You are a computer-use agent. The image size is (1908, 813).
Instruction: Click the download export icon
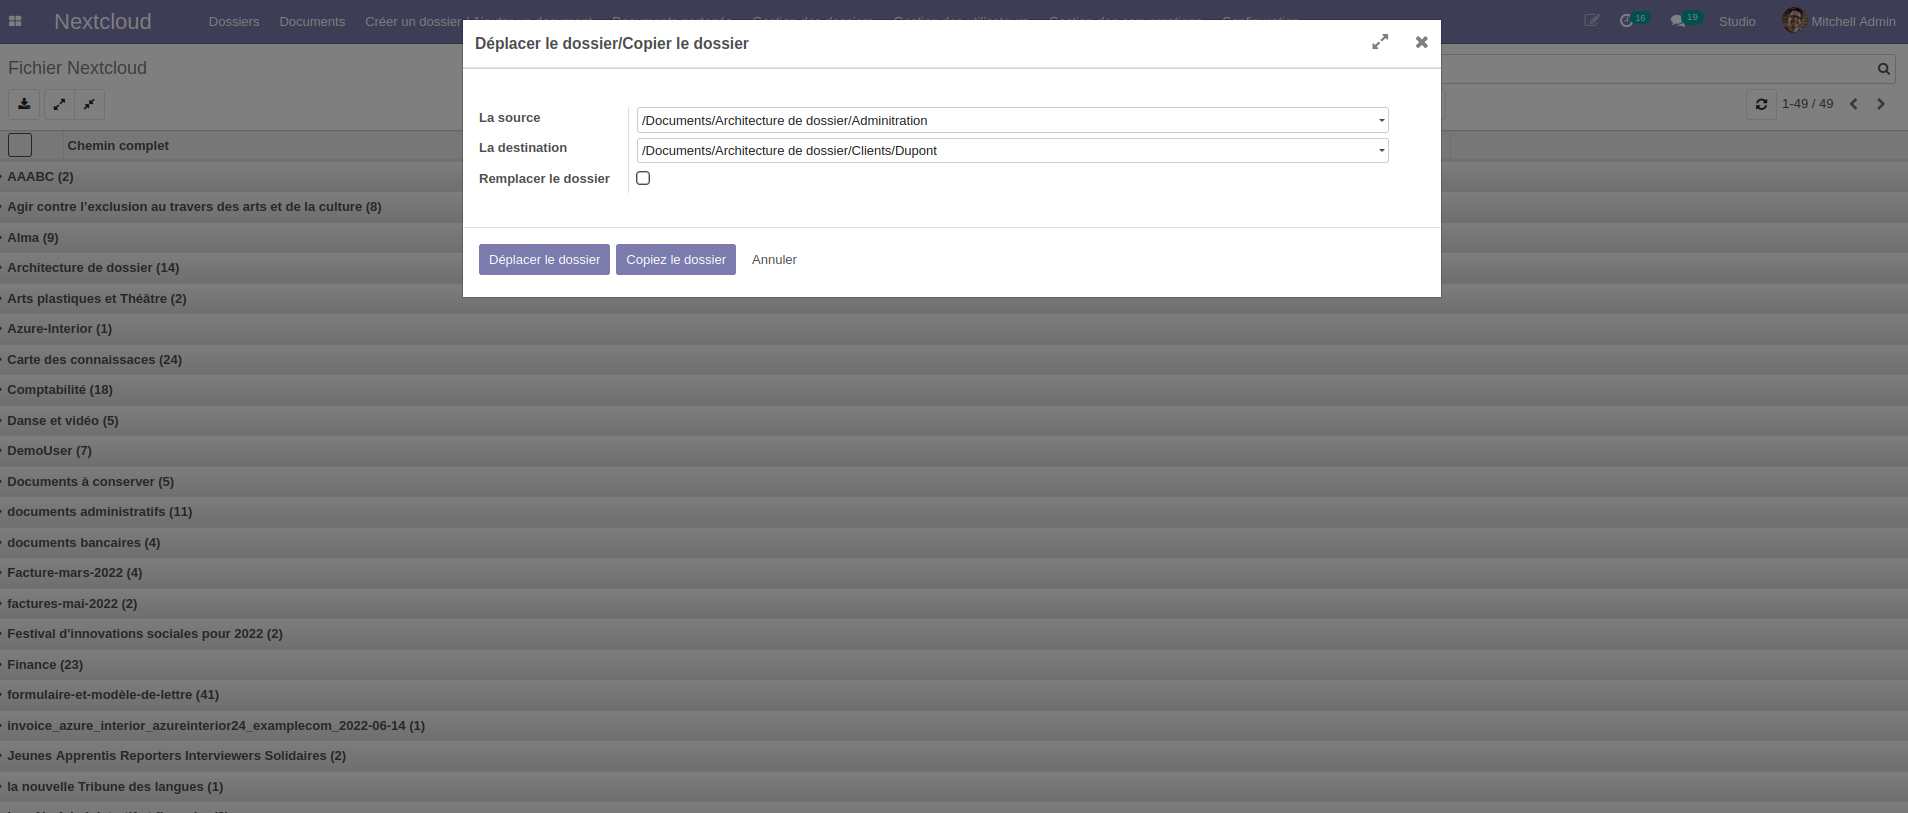[x=24, y=104]
